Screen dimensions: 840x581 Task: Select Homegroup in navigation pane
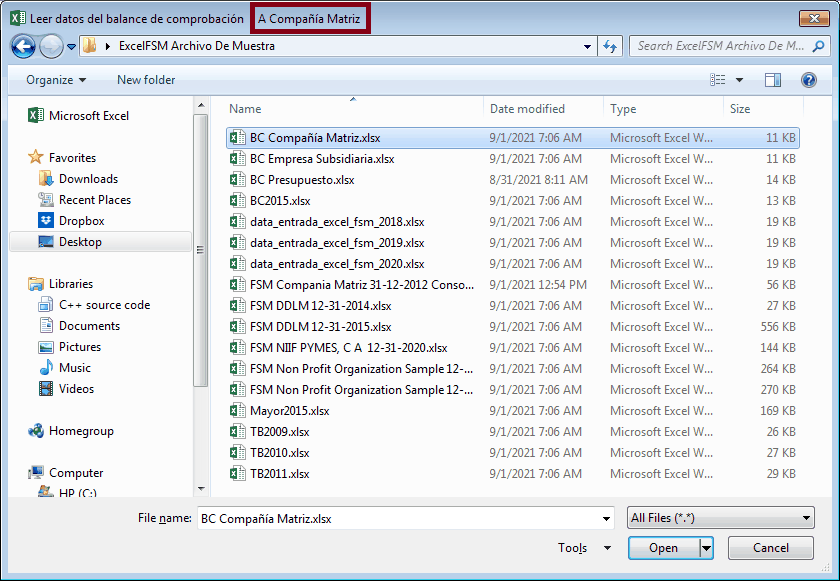coord(71,431)
